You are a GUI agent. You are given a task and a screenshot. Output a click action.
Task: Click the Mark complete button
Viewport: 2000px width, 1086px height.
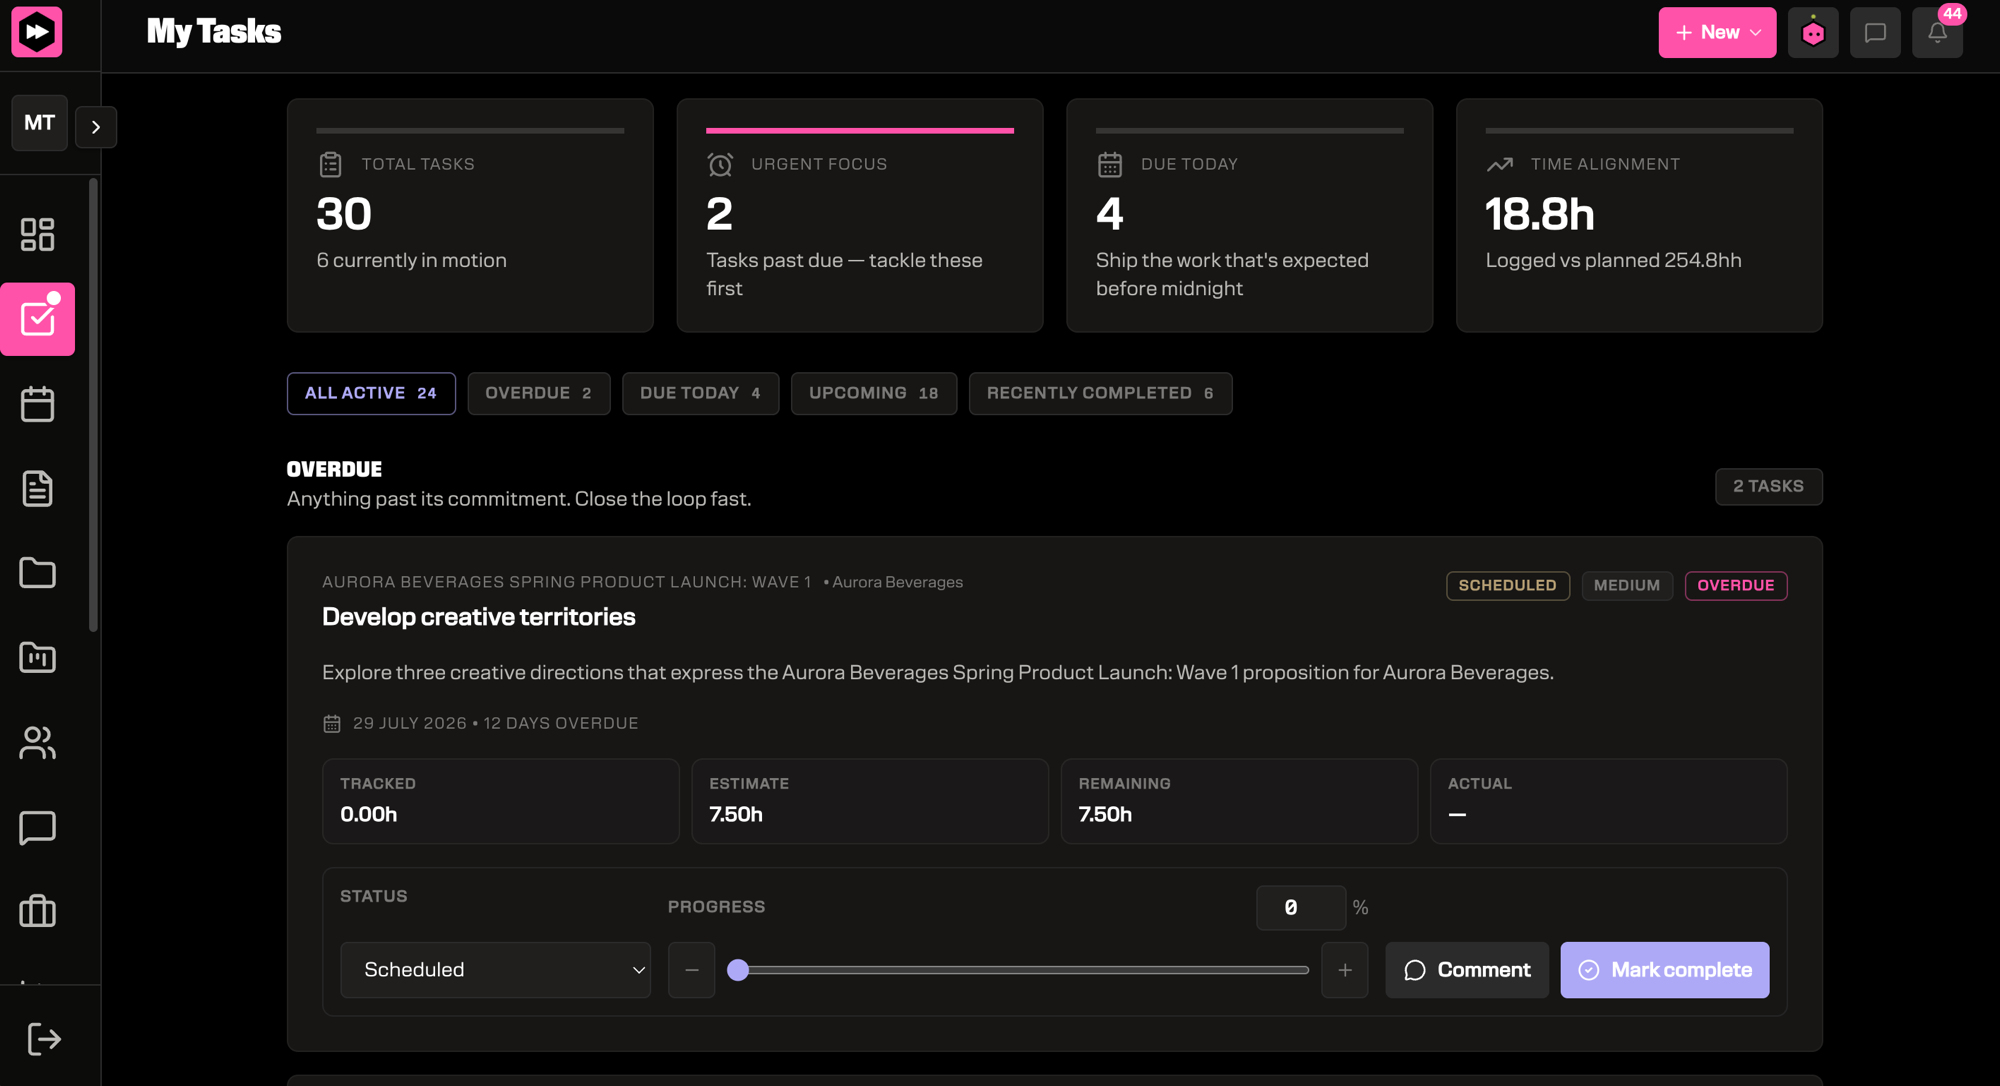point(1664,970)
